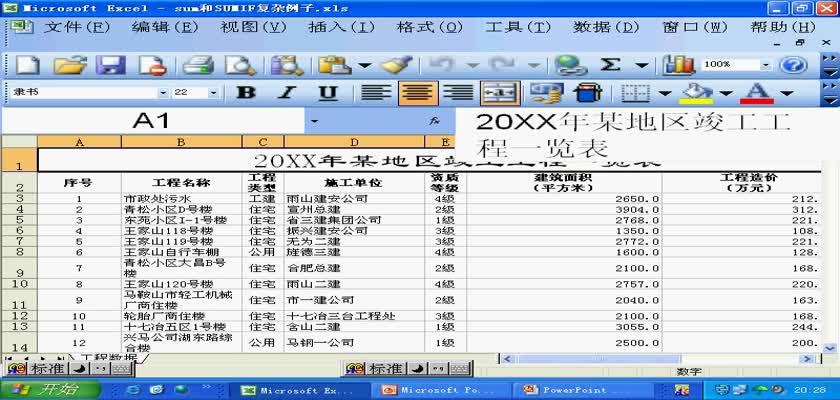Toggle Underline formatting
840x400 pixels.
[327, 93]
